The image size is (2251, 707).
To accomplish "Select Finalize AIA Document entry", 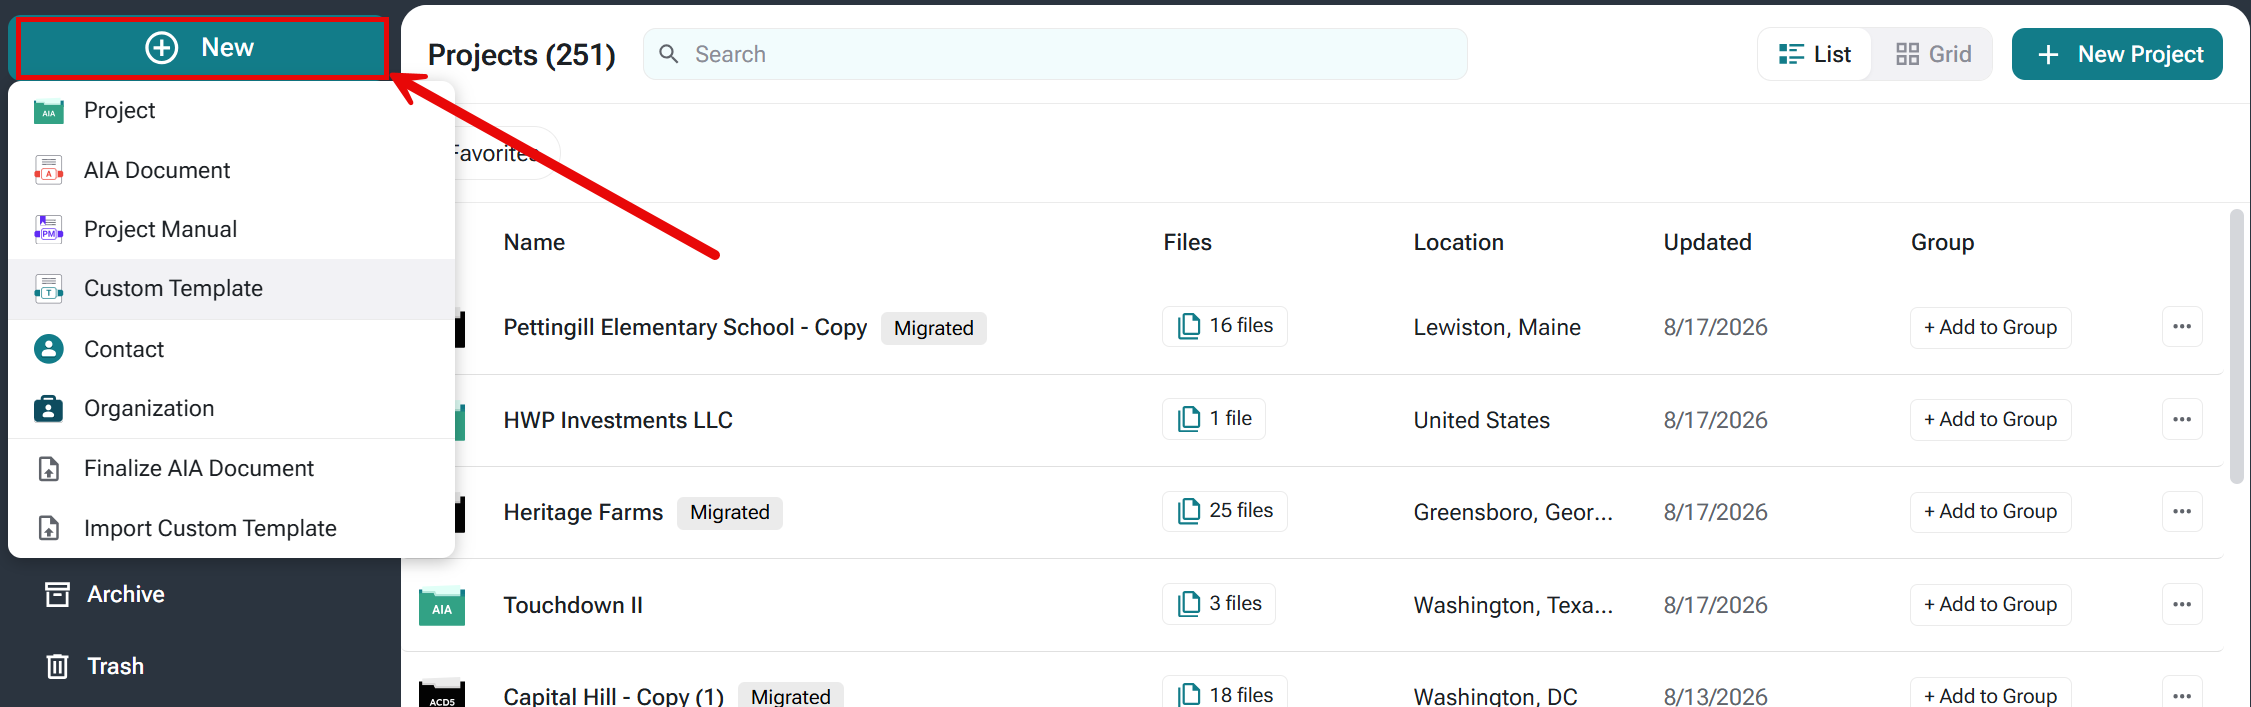I will (x=231, y=468).
